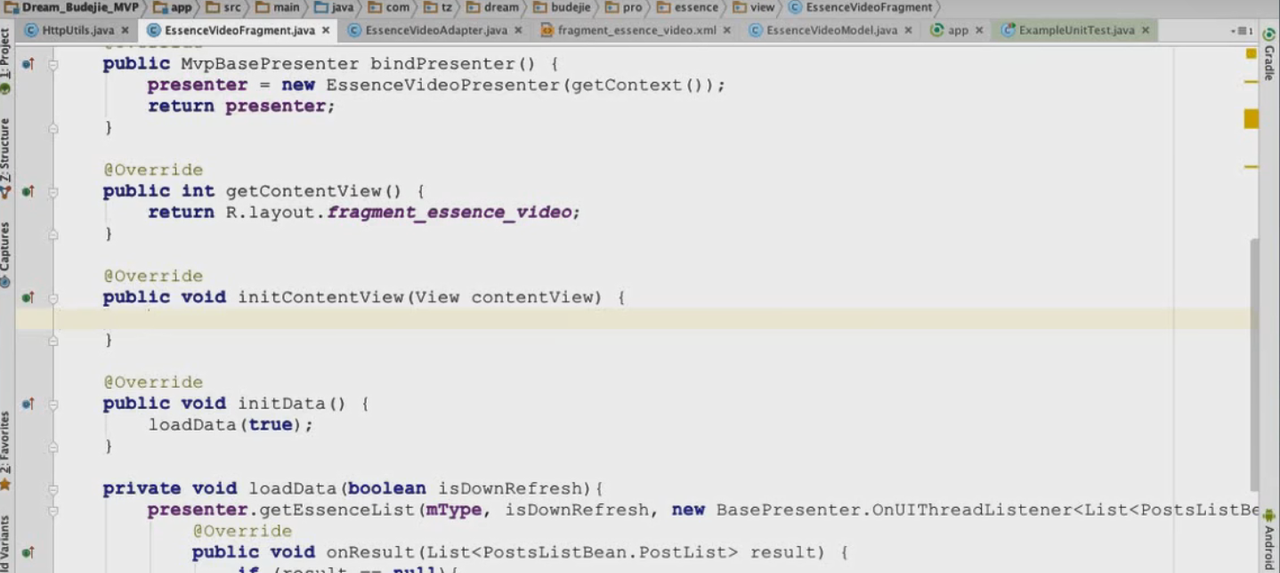Click override gutter icon beside onResult
The width and height of the screenshot is (1280, 573).
(x=28, y=552)
